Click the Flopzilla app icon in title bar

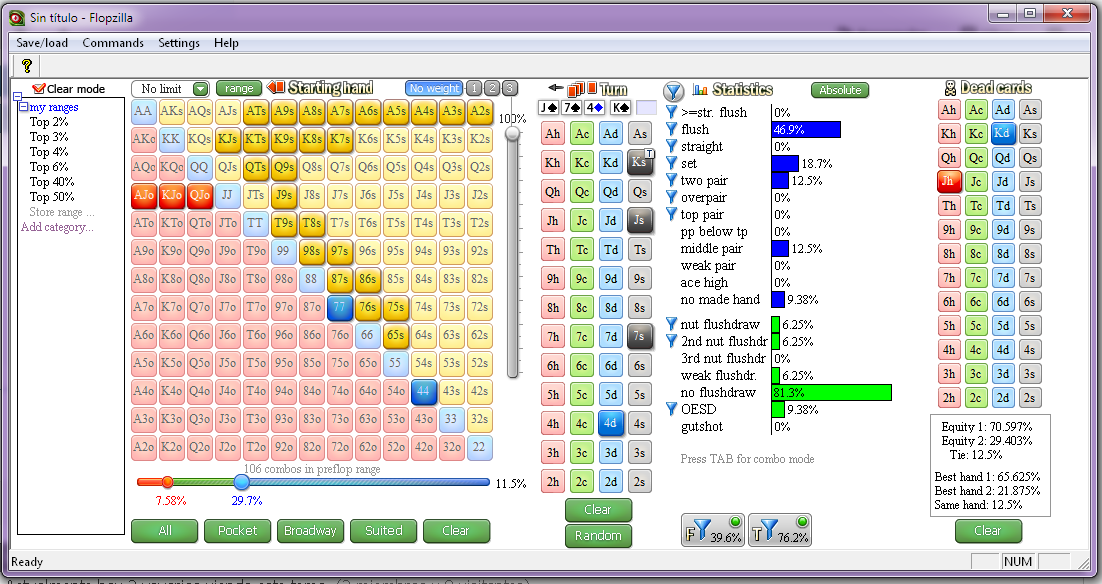pyautogui.click(x=18, y=18)
